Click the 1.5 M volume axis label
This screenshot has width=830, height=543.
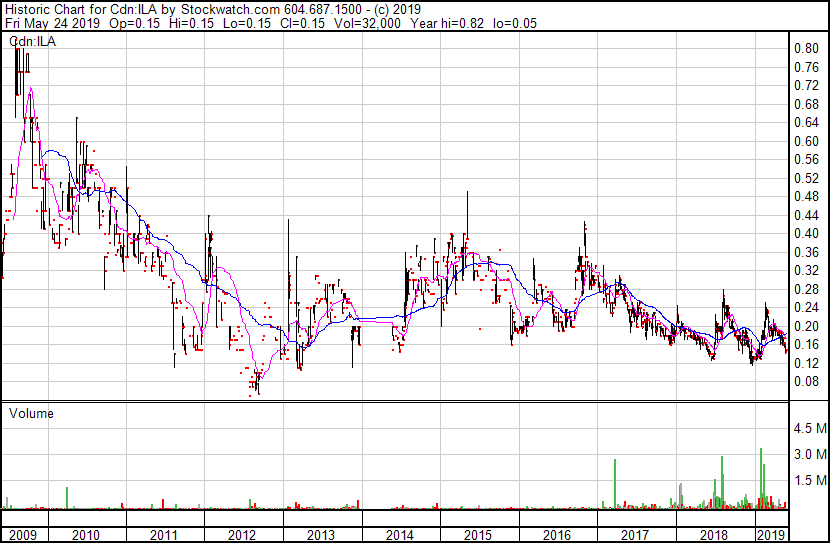[809, 481]
